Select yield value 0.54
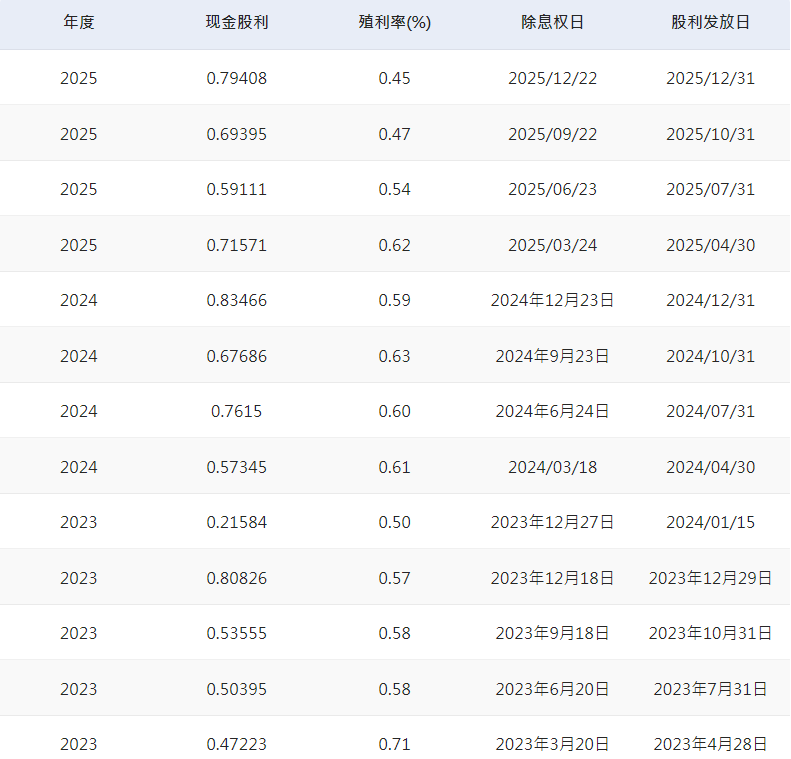Viewport: 791px width, 759px height. [394, 189]
